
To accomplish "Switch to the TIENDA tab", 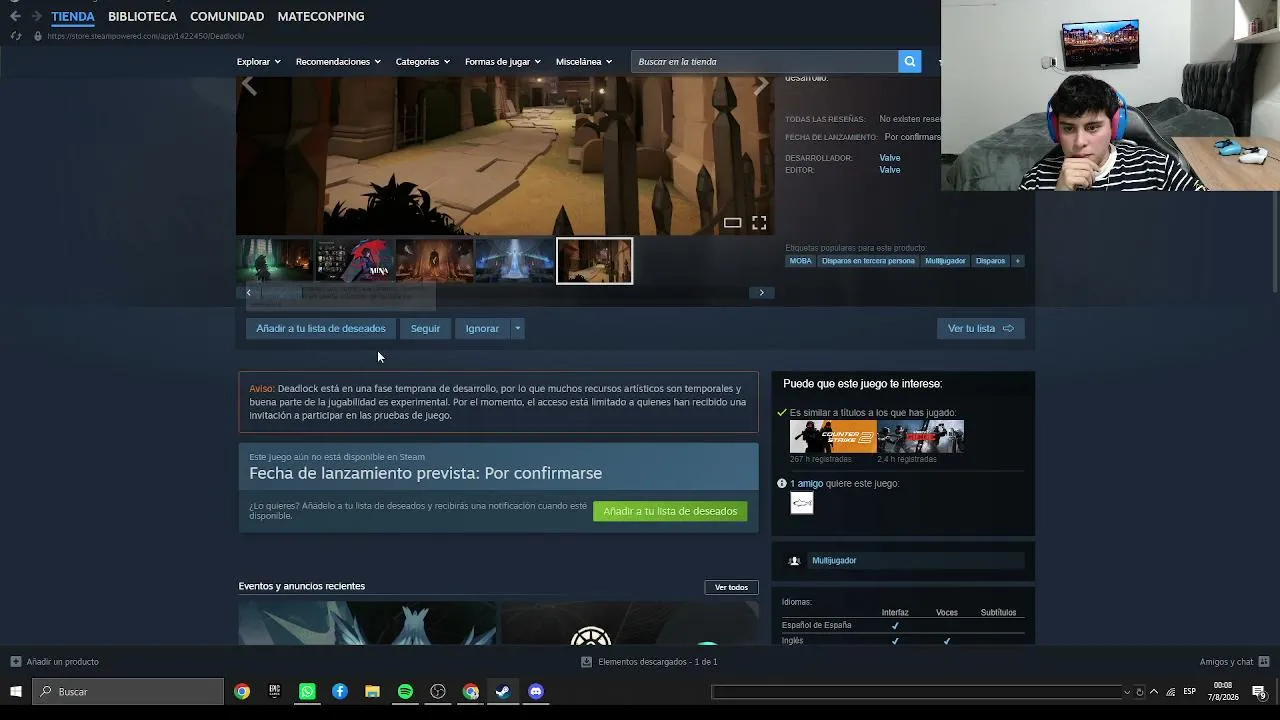I will pyautogui.click(x=73, y=16).
